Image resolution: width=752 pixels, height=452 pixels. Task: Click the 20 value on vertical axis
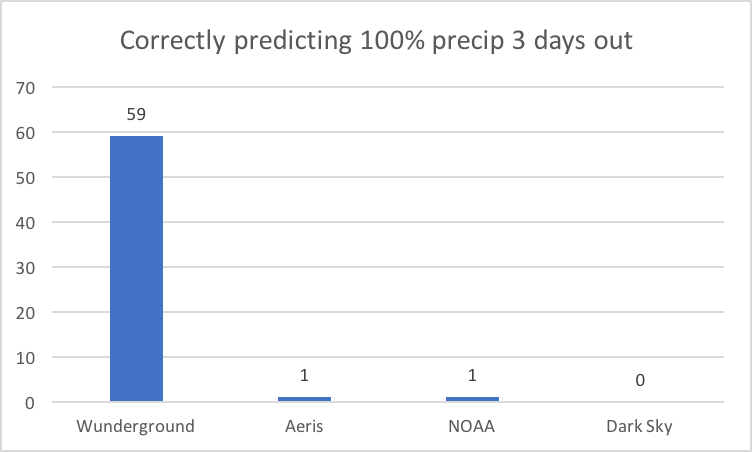click(x=25, y=313)
